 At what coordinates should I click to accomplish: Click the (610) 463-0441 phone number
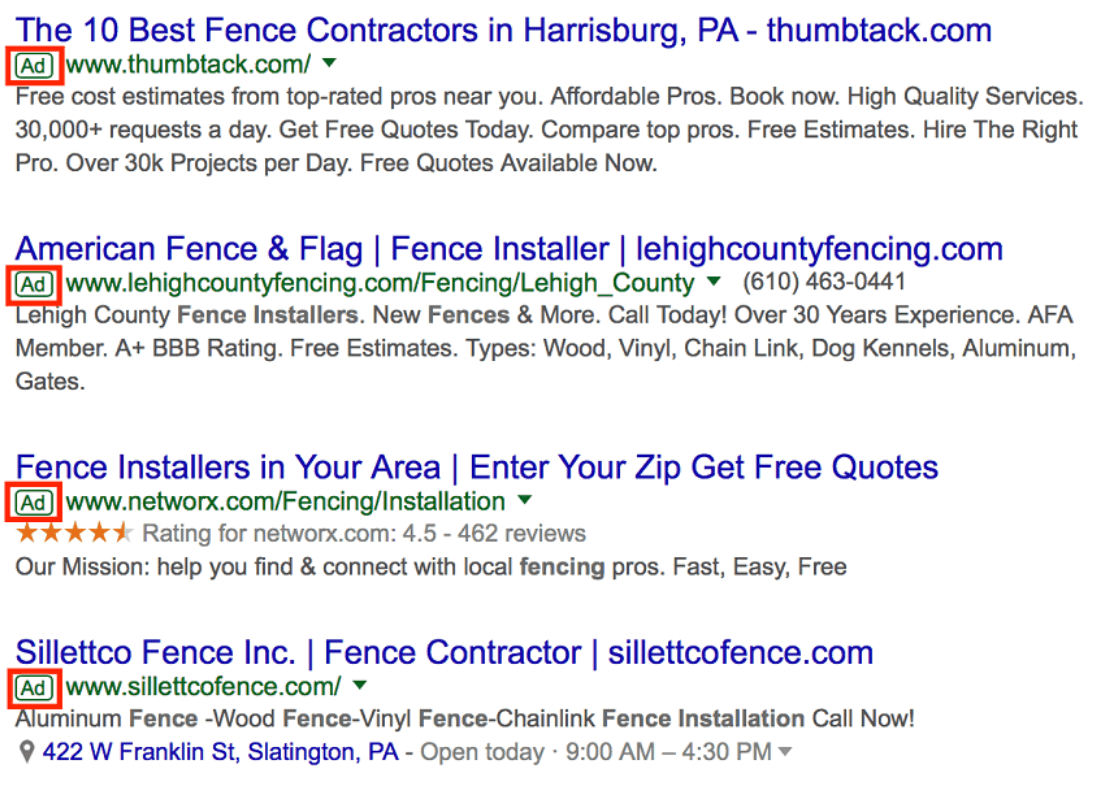click(x=824, y=283)
